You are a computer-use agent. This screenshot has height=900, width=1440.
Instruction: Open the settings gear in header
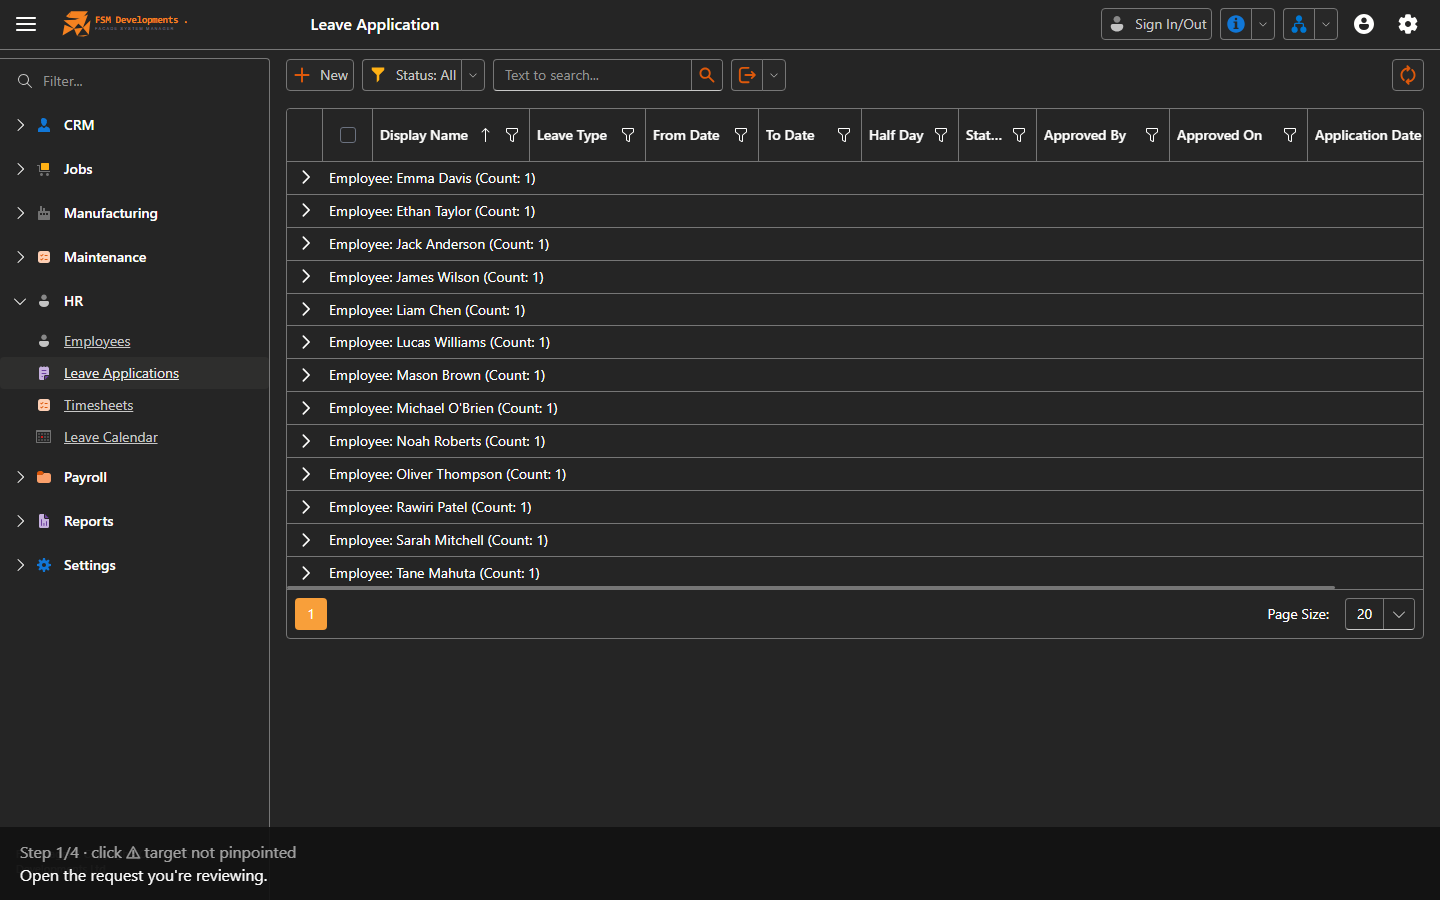point(1408,24)
